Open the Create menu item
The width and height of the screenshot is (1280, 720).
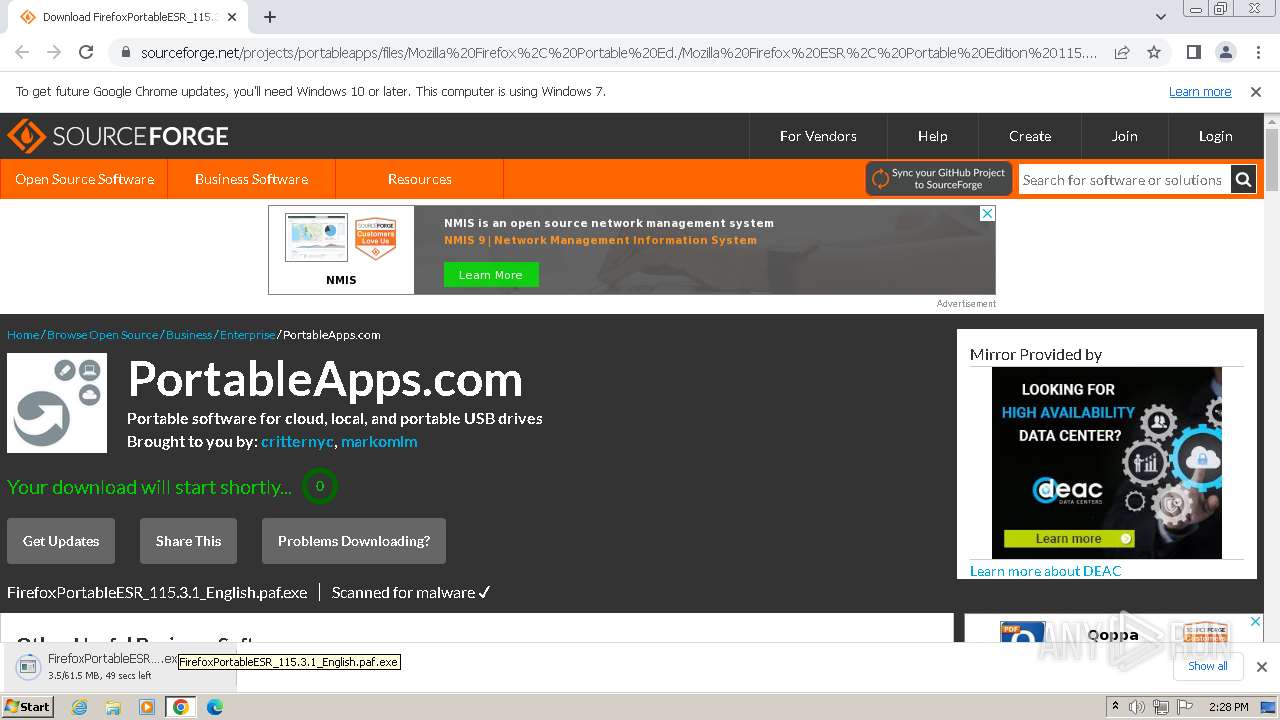pyautogui.click(x=1029, y=136)
